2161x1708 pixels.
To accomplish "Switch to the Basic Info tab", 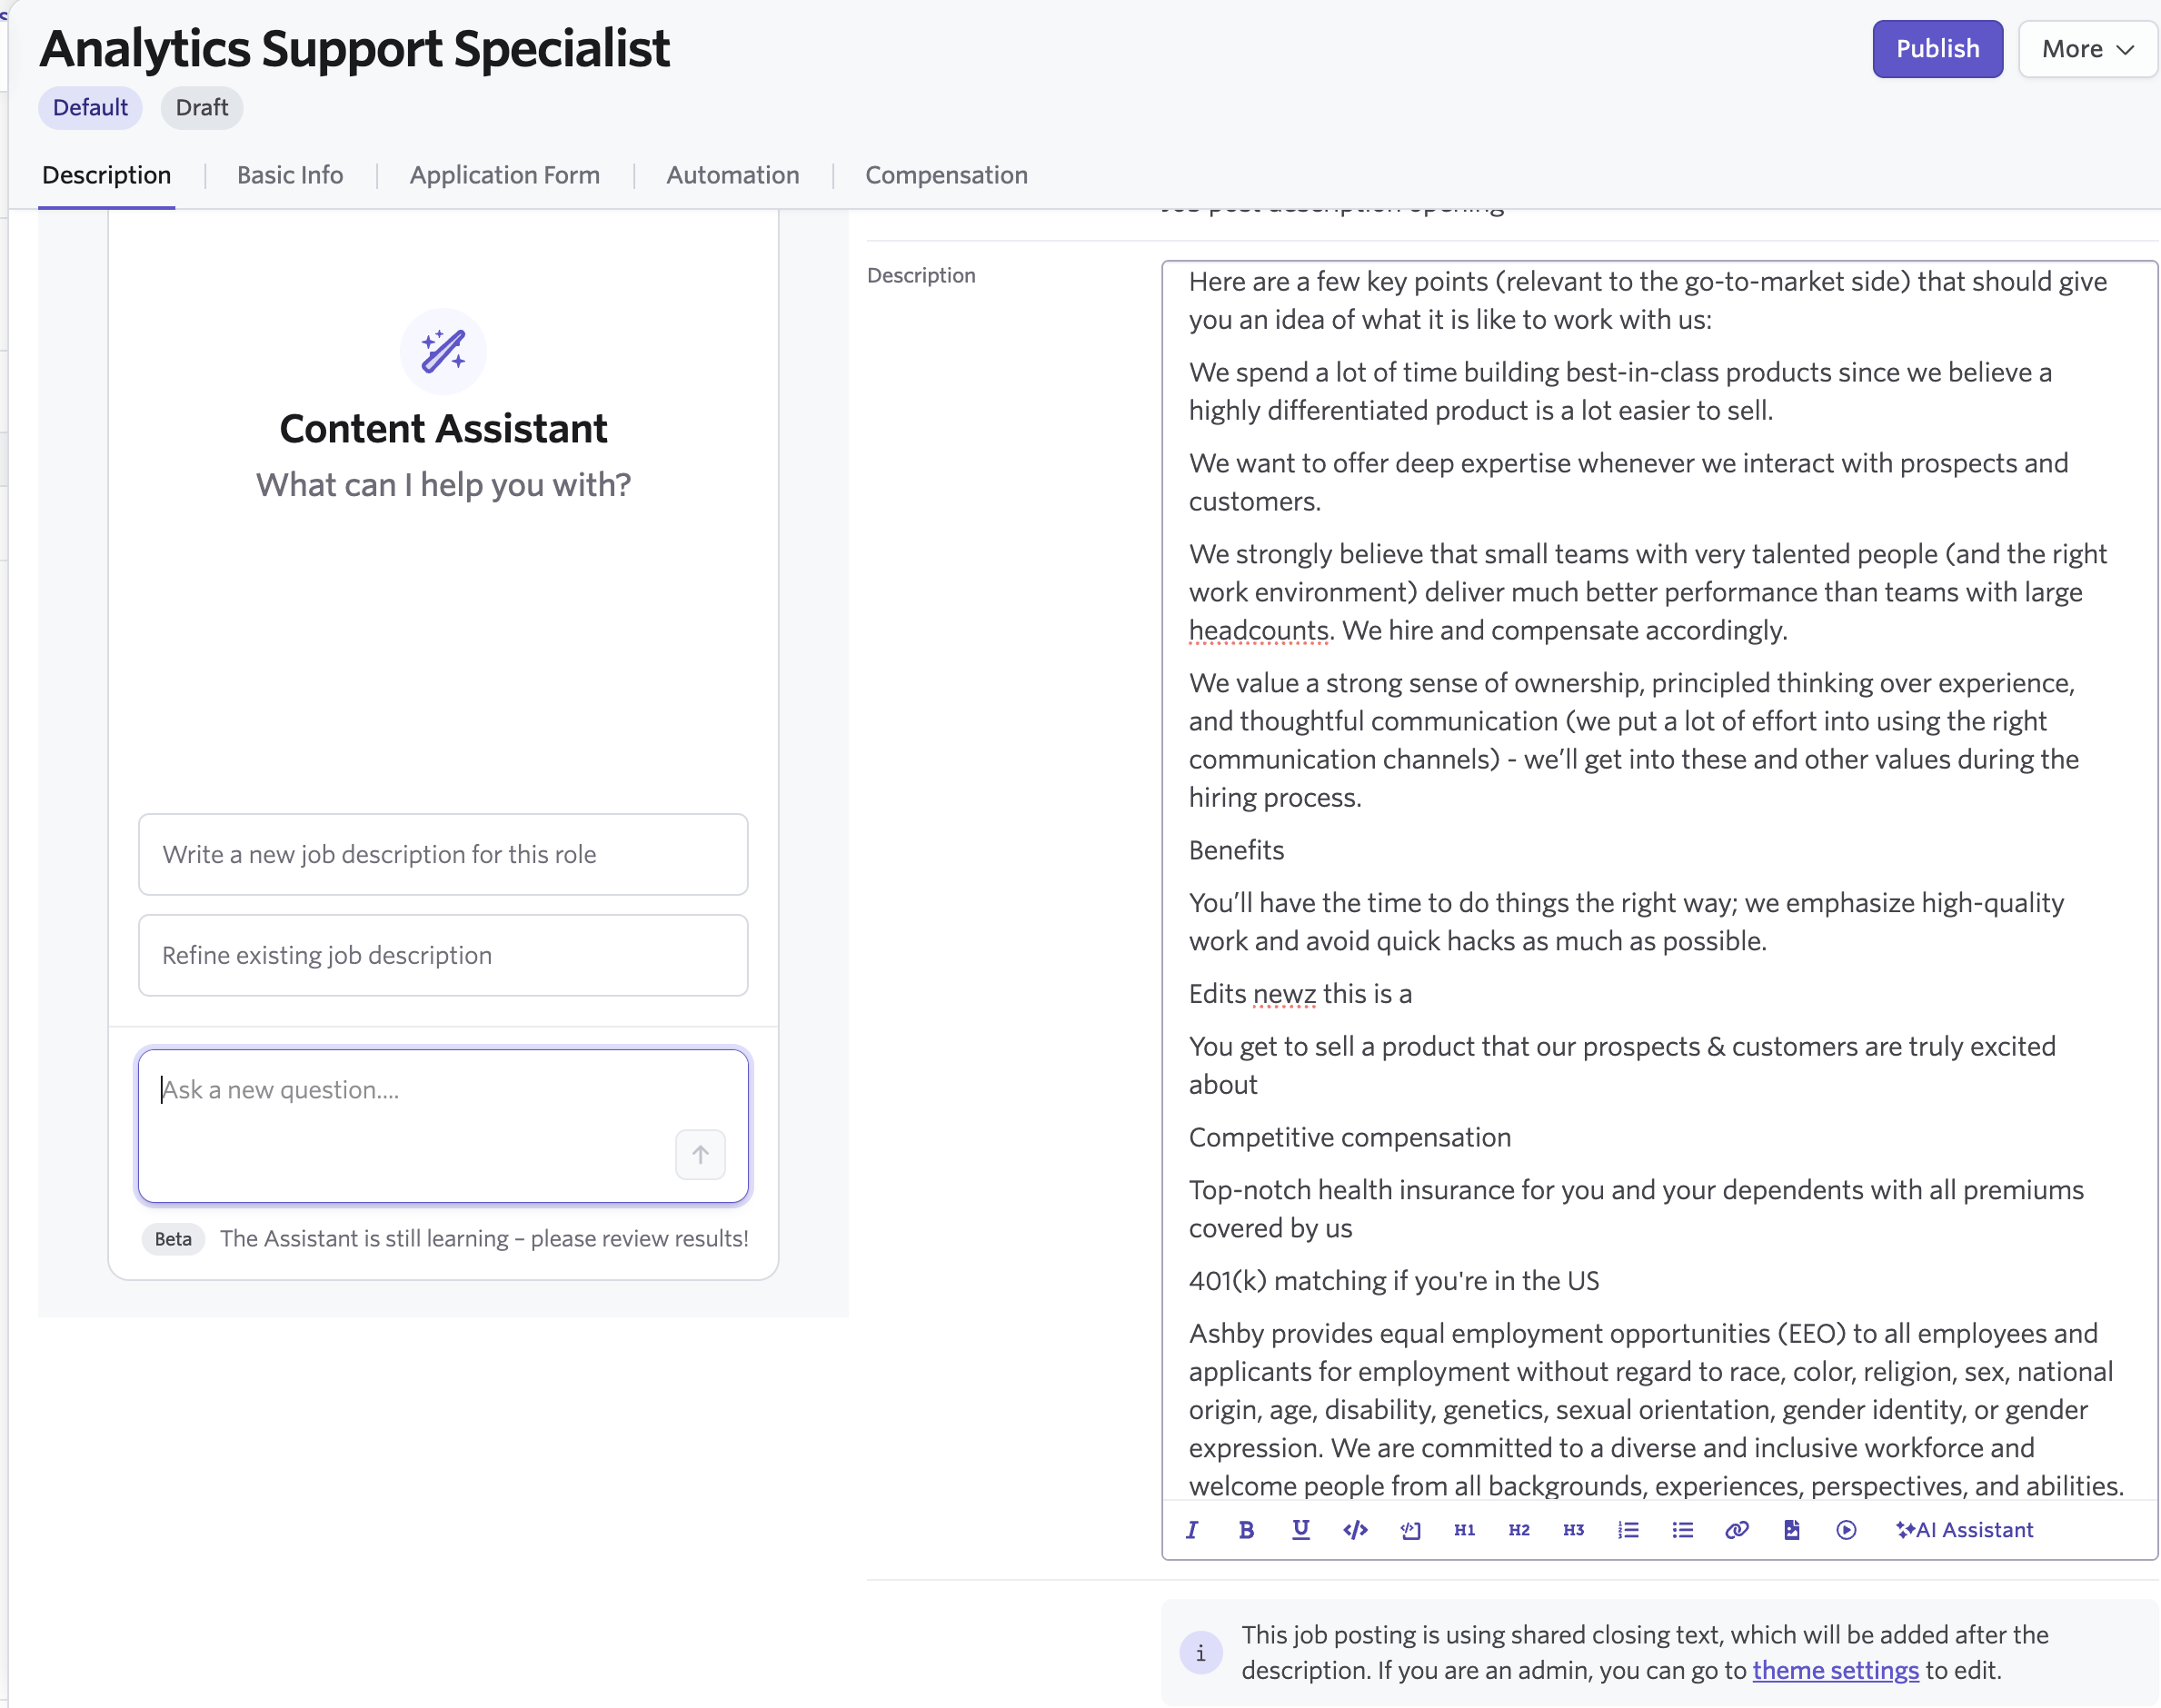I will (290, 175).
